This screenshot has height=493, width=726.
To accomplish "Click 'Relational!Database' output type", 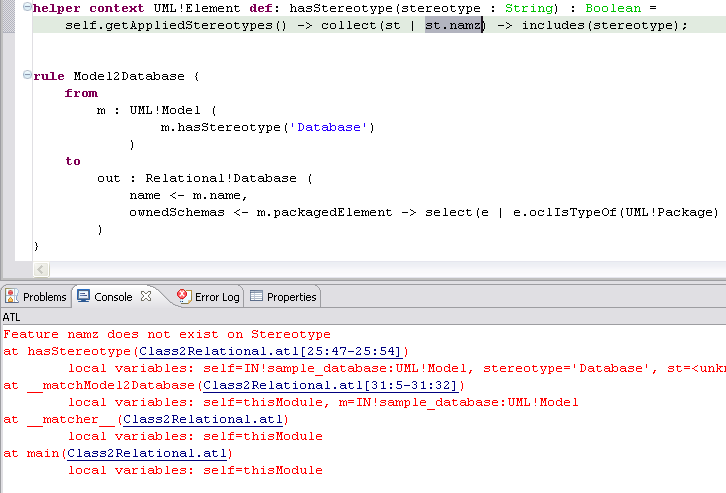I will pyautogui.click(x=221, y=178).
